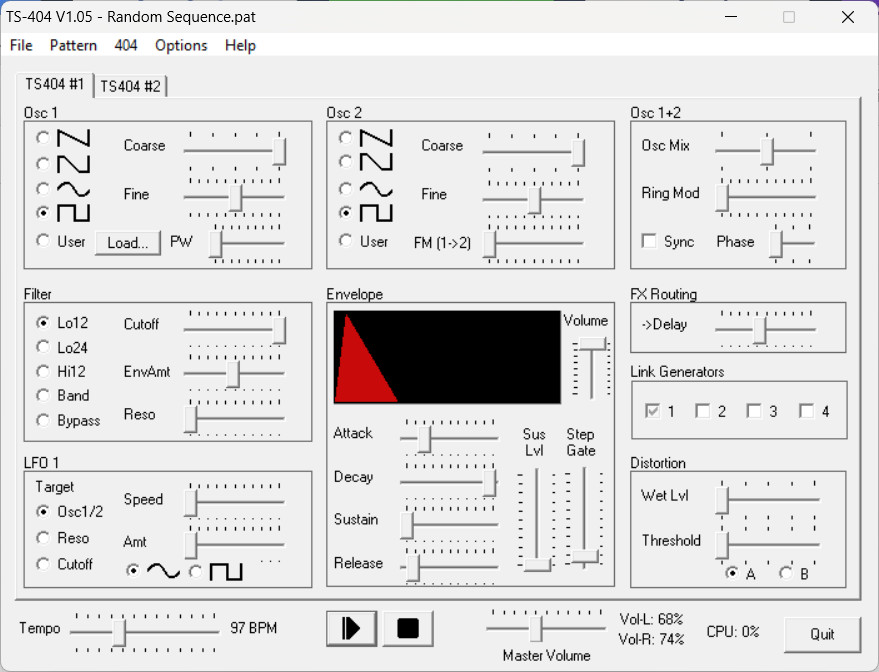Select Osc 1 square waveform

[x=43, y=213]
